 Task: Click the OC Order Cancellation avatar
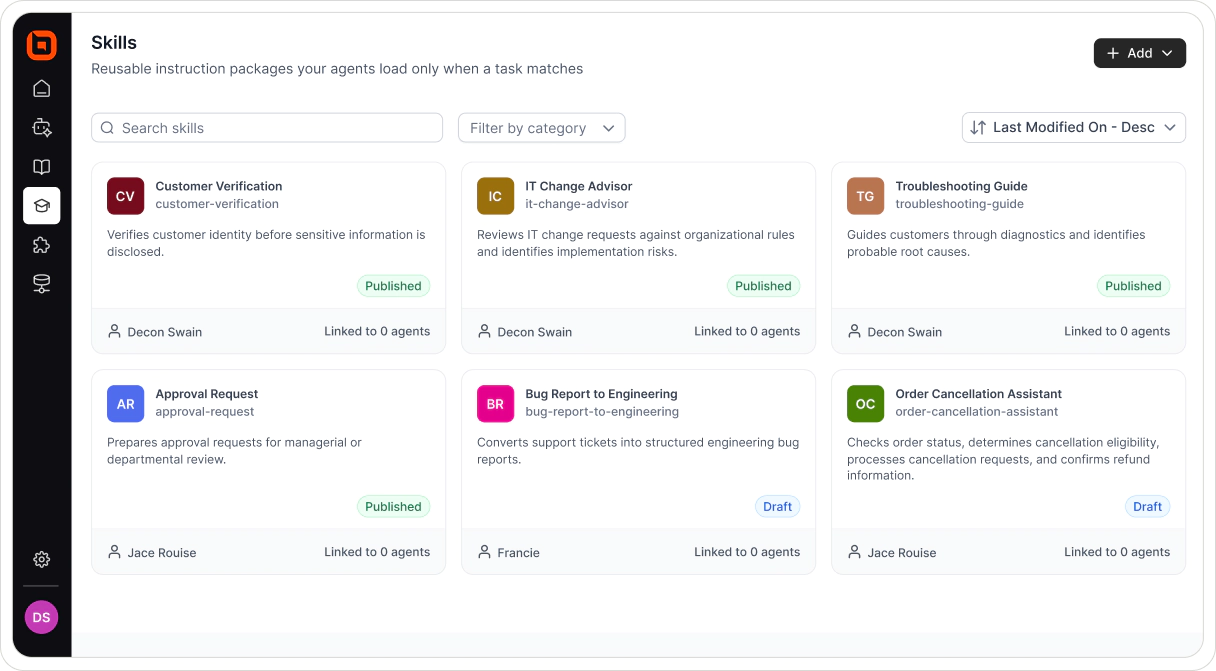coord(865,404)
